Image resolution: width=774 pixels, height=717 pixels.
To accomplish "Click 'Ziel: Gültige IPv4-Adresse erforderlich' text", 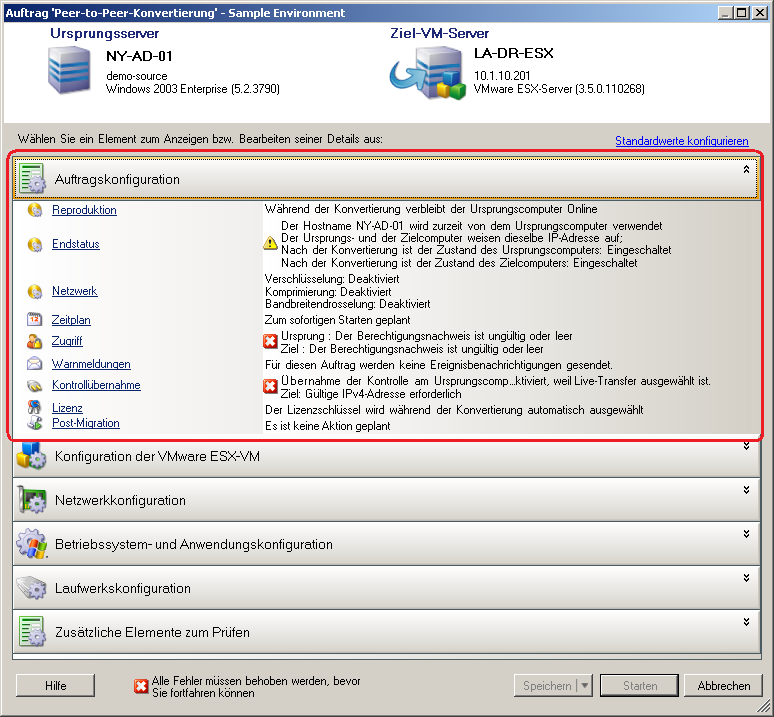I will tap(371, 394).
